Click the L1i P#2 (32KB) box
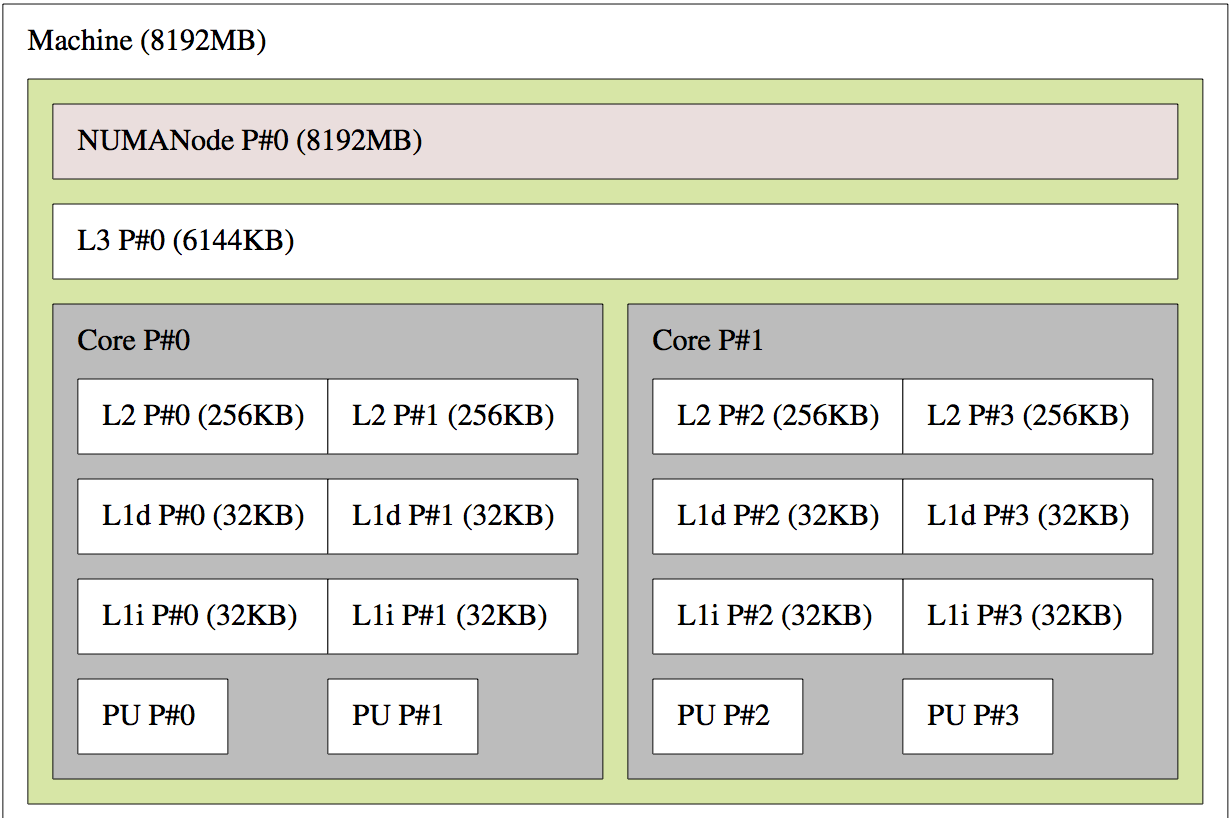 point(778,616)
